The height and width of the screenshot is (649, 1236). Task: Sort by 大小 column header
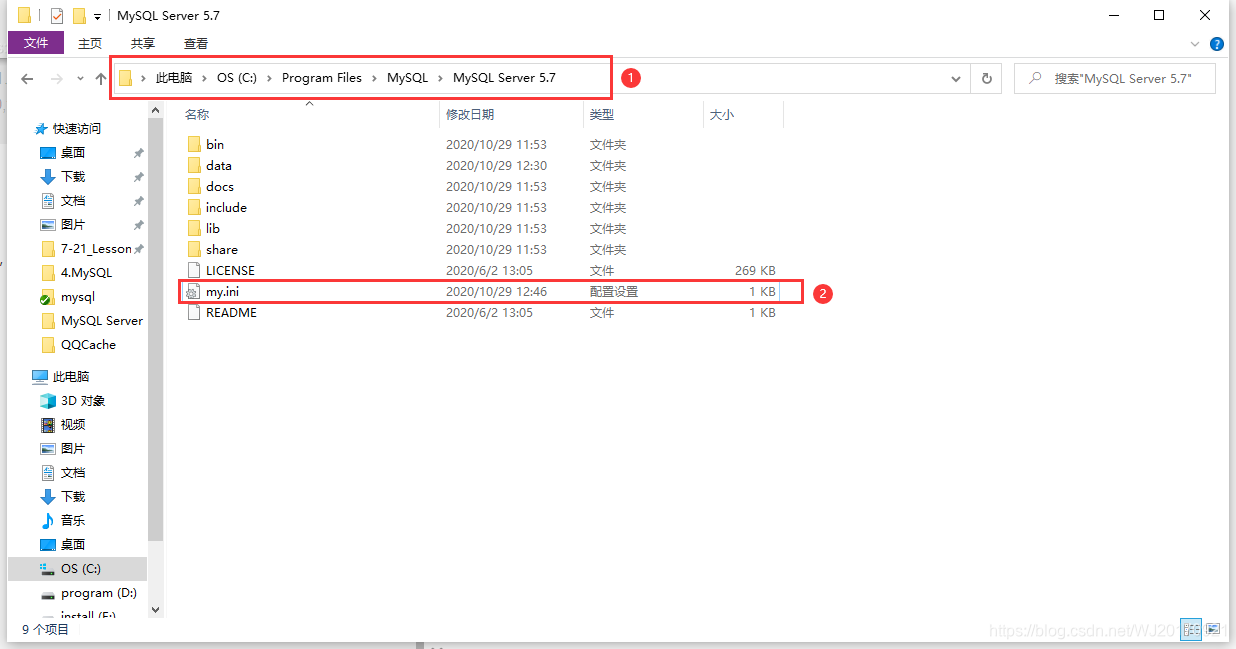coord(722,115)
